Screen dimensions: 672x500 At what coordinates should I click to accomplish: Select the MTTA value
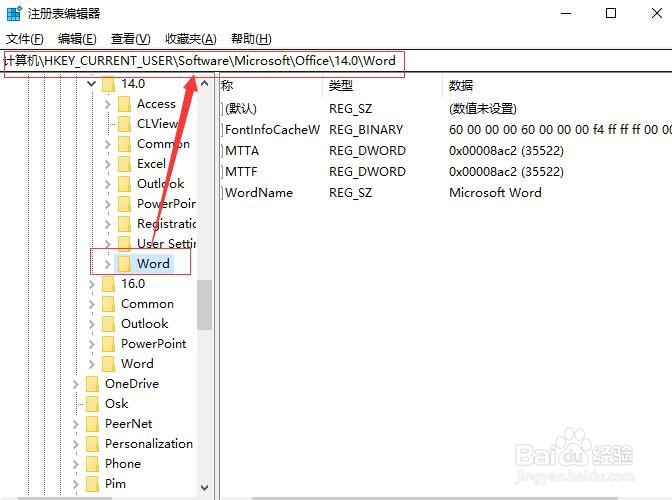[x=242, y=151]
